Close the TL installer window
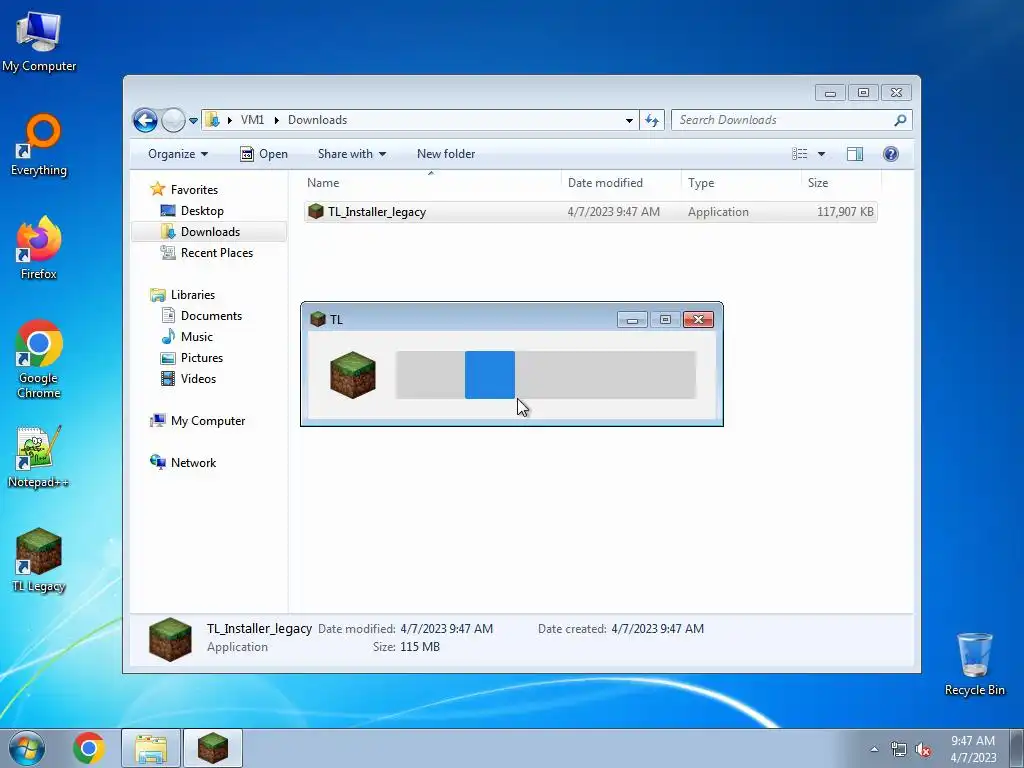The height and width of the screenshot is (768, 1024). tap(698, 319)
